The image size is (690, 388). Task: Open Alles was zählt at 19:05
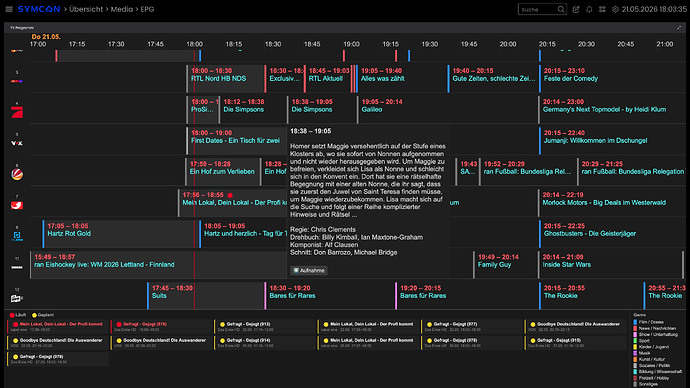coord(402,79)
